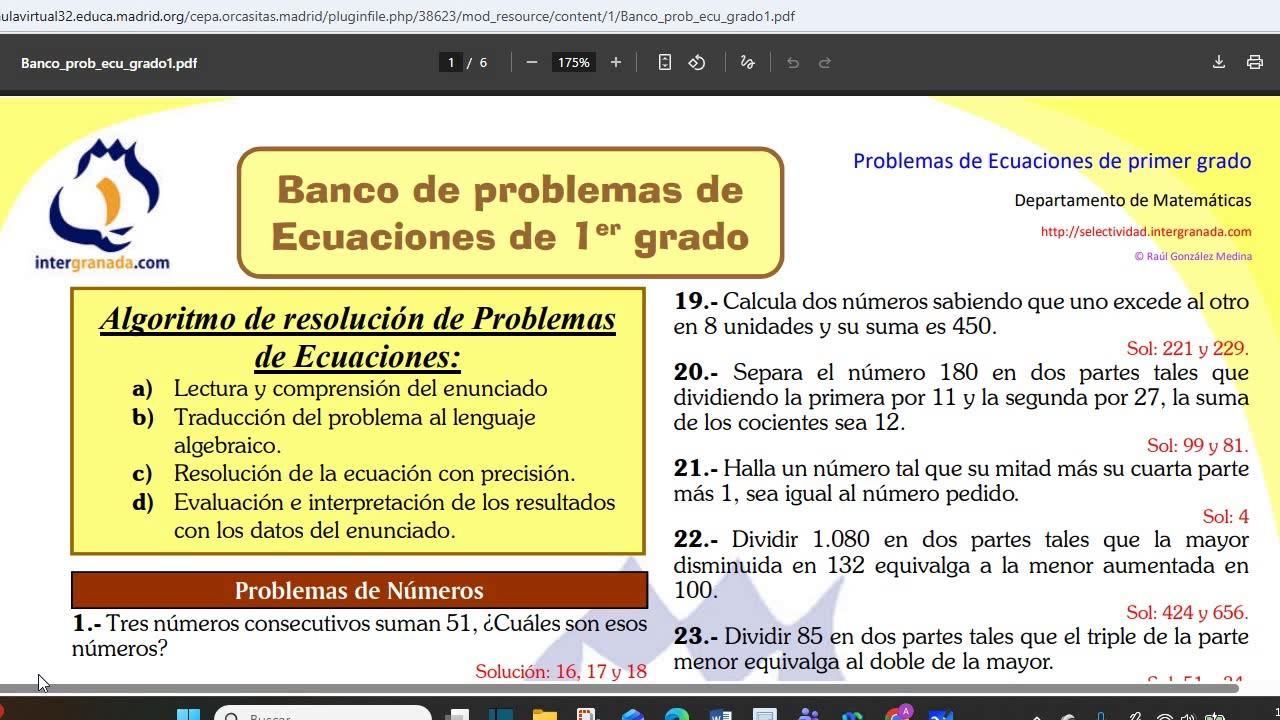The width and height of the screenshot is (1280, 720).
Task: Click the intergranada.com logo
Action: click(x=103, y=205)
